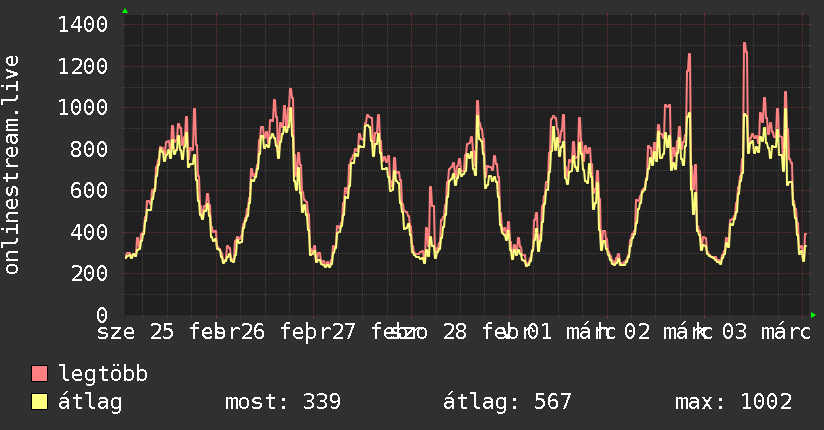
Task: Click the x-axis date 'sze 25 febr'
Action: pos(169,332)
